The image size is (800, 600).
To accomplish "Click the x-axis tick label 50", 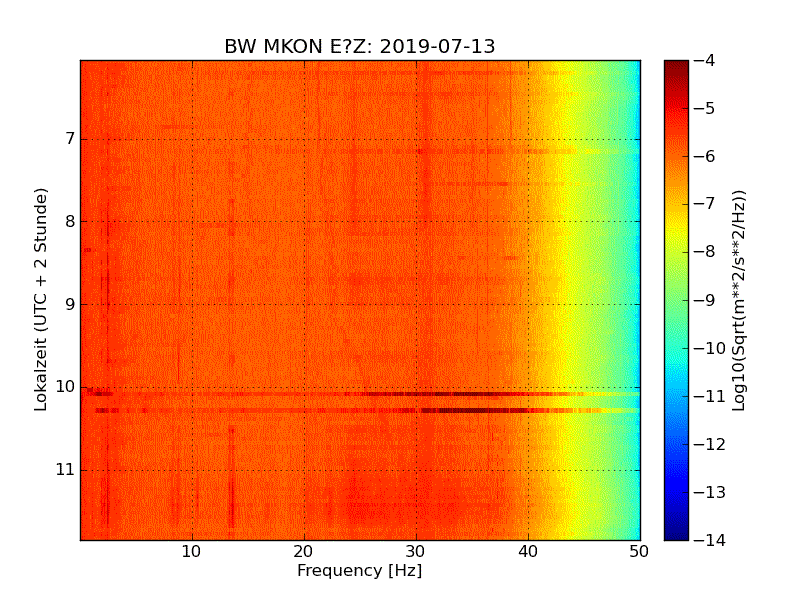I will pos(639,552).
